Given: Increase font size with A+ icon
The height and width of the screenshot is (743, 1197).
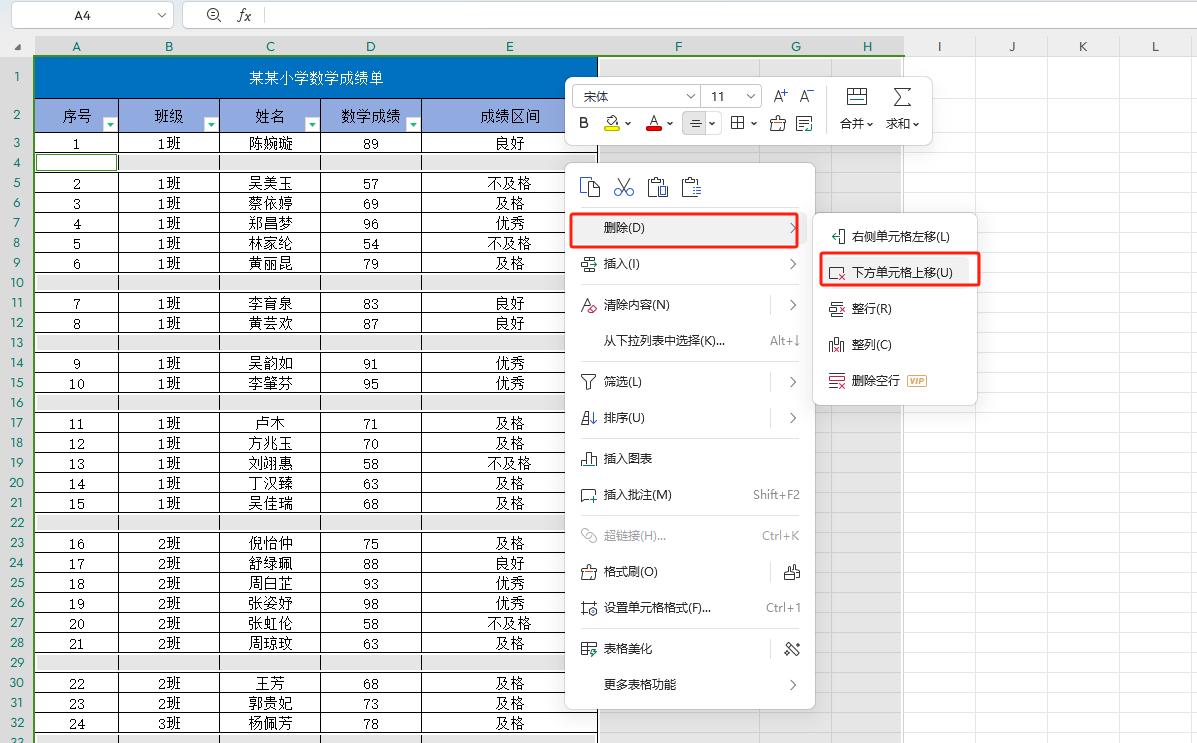Looking at the screenshot, I should (x=780, y=96).
